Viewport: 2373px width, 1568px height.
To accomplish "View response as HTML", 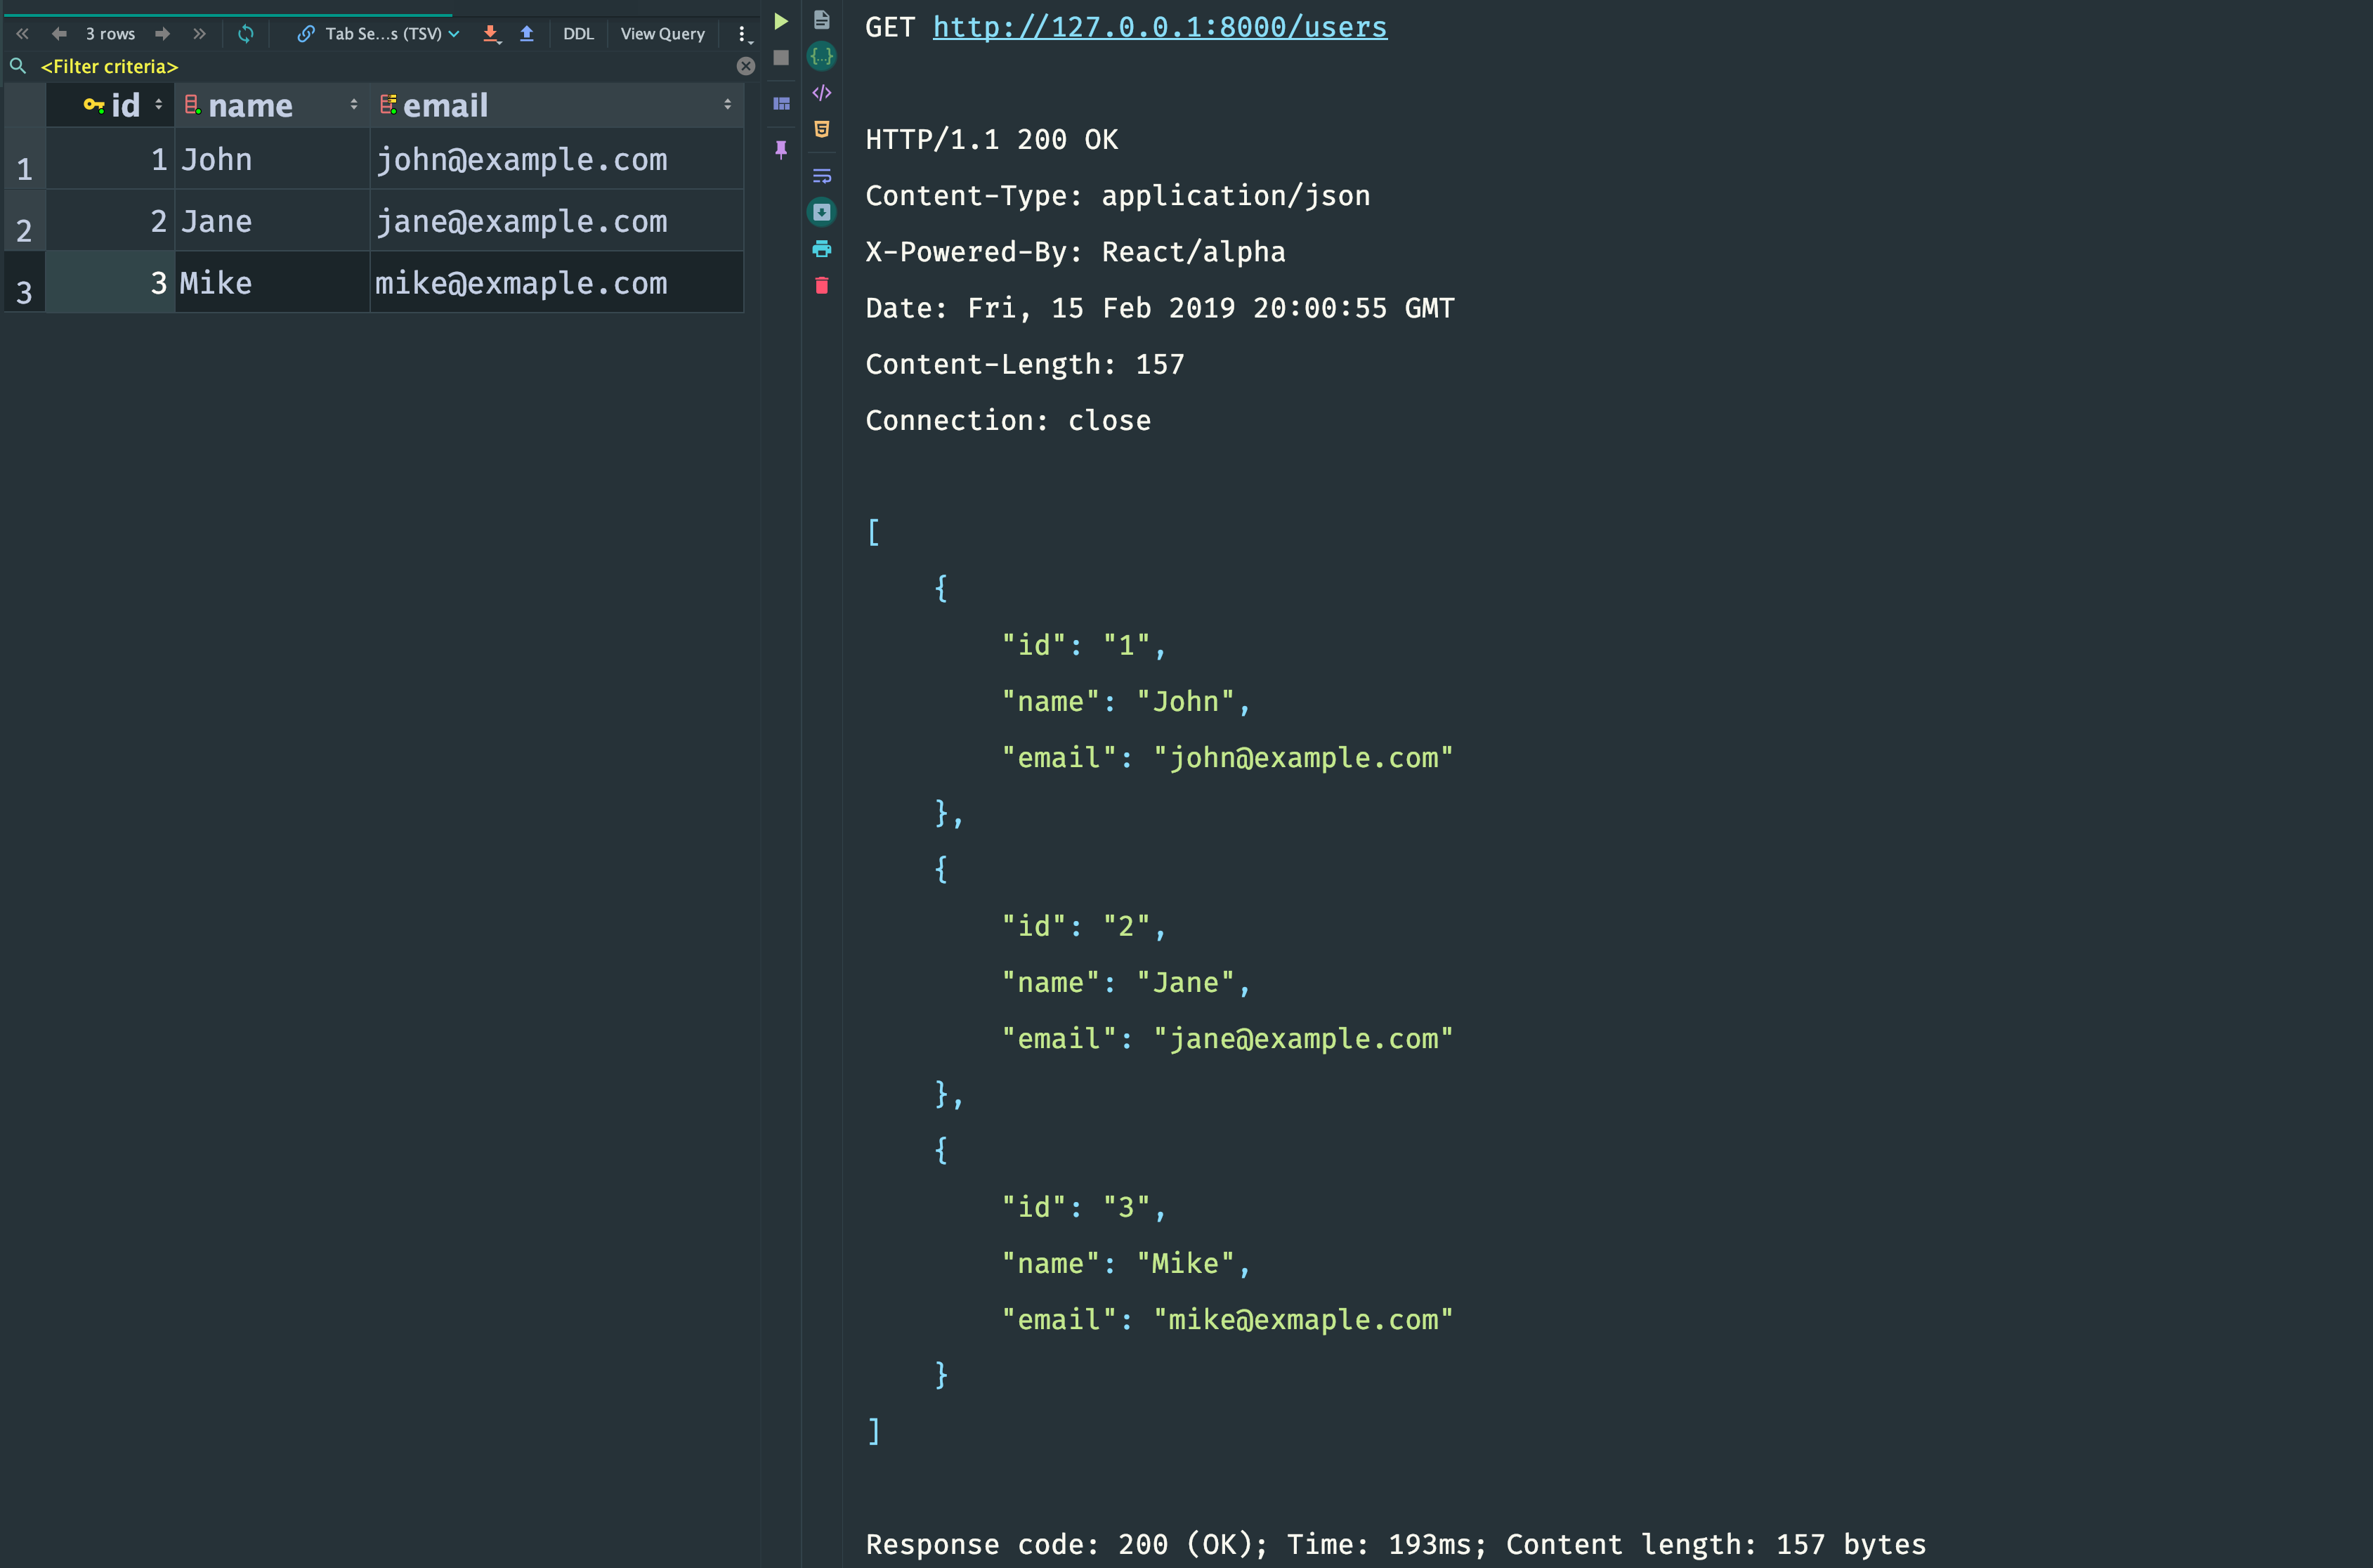I will coord(822,129).
